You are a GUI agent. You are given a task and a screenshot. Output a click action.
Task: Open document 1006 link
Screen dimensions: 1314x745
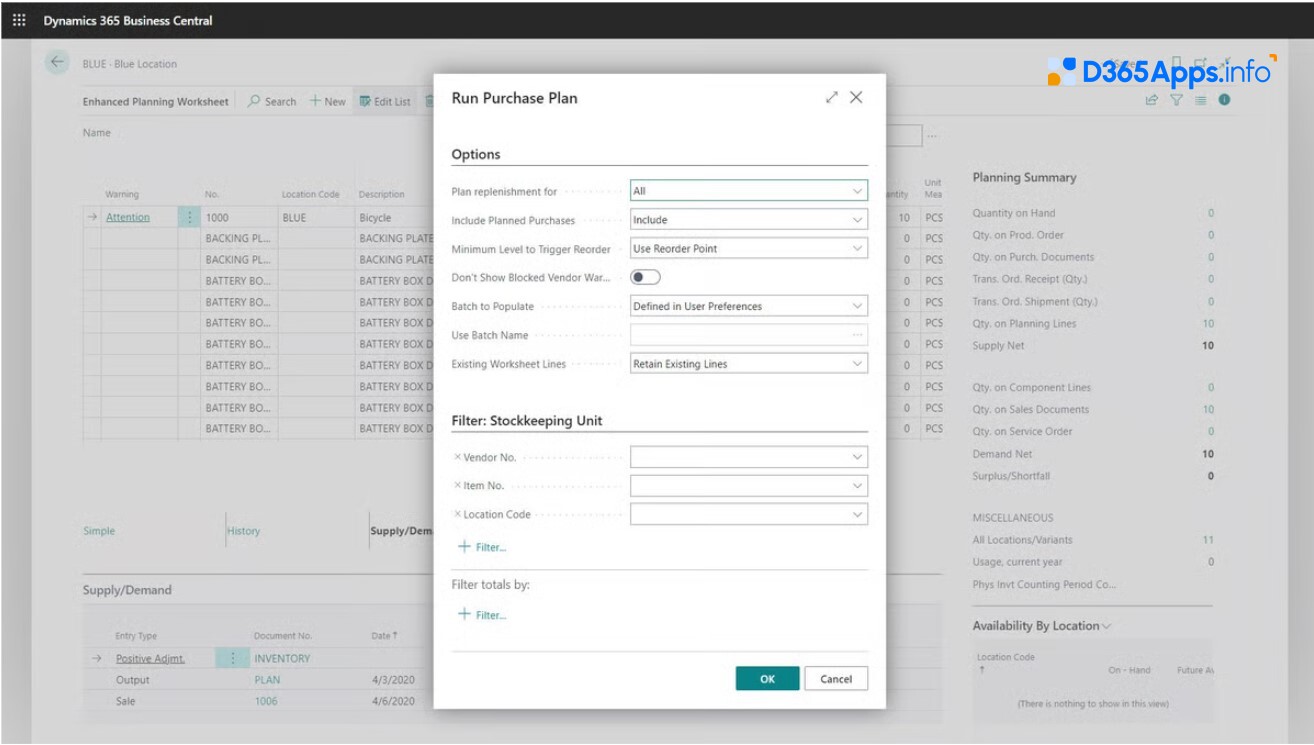[266, 701]
